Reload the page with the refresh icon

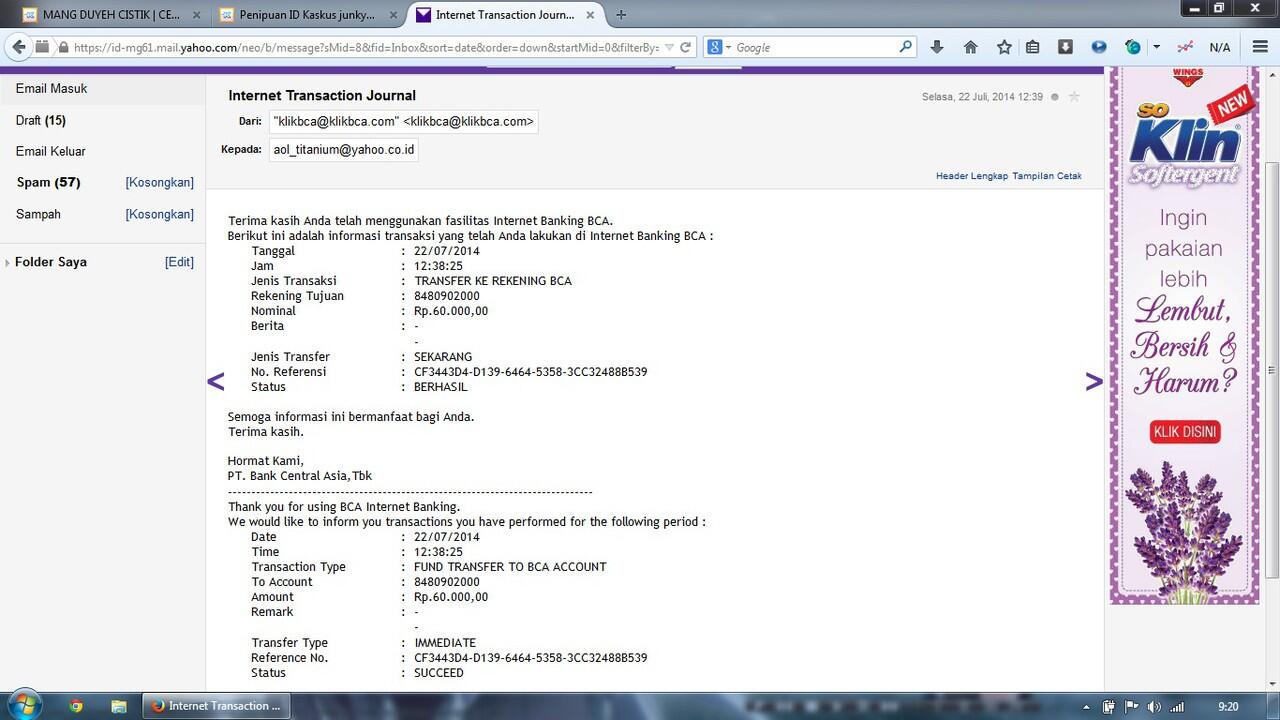pos(685,47)
